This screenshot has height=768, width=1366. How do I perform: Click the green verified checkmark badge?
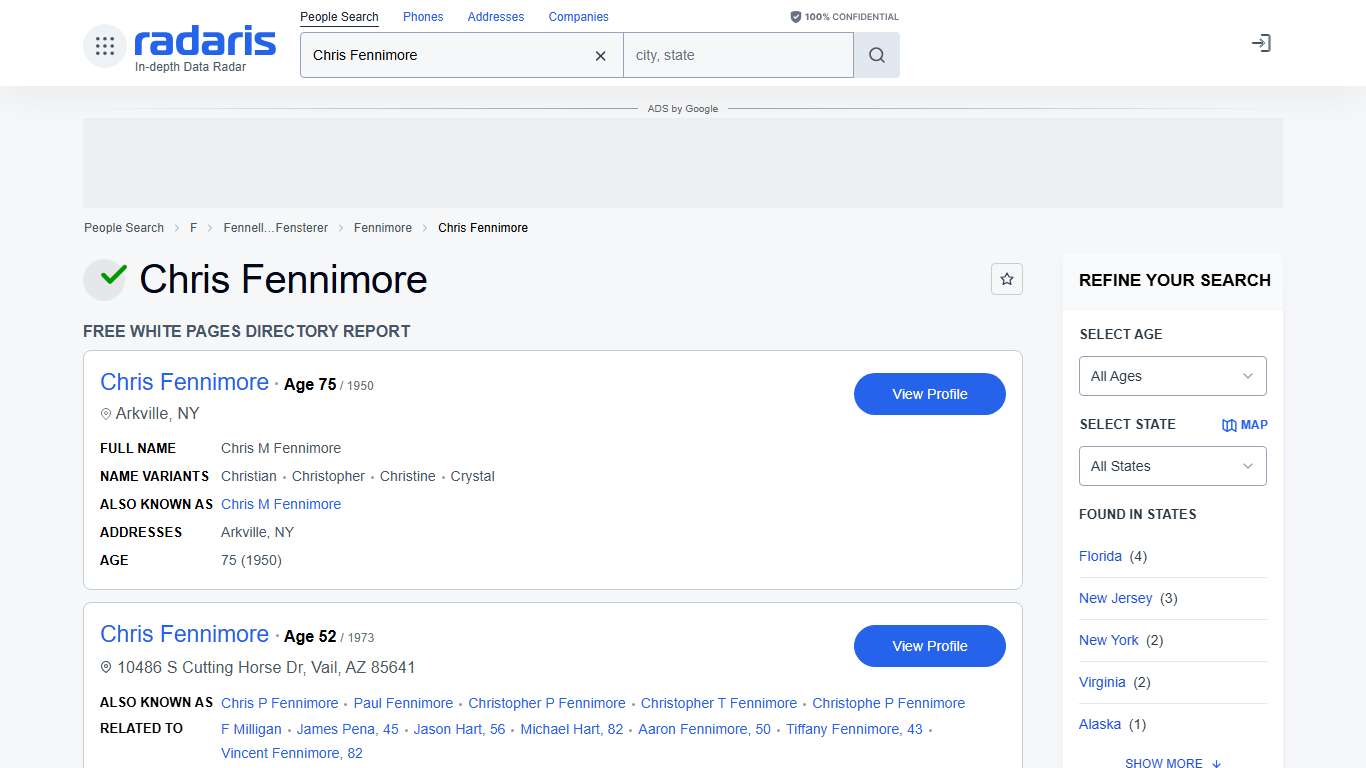click(104, 279)
